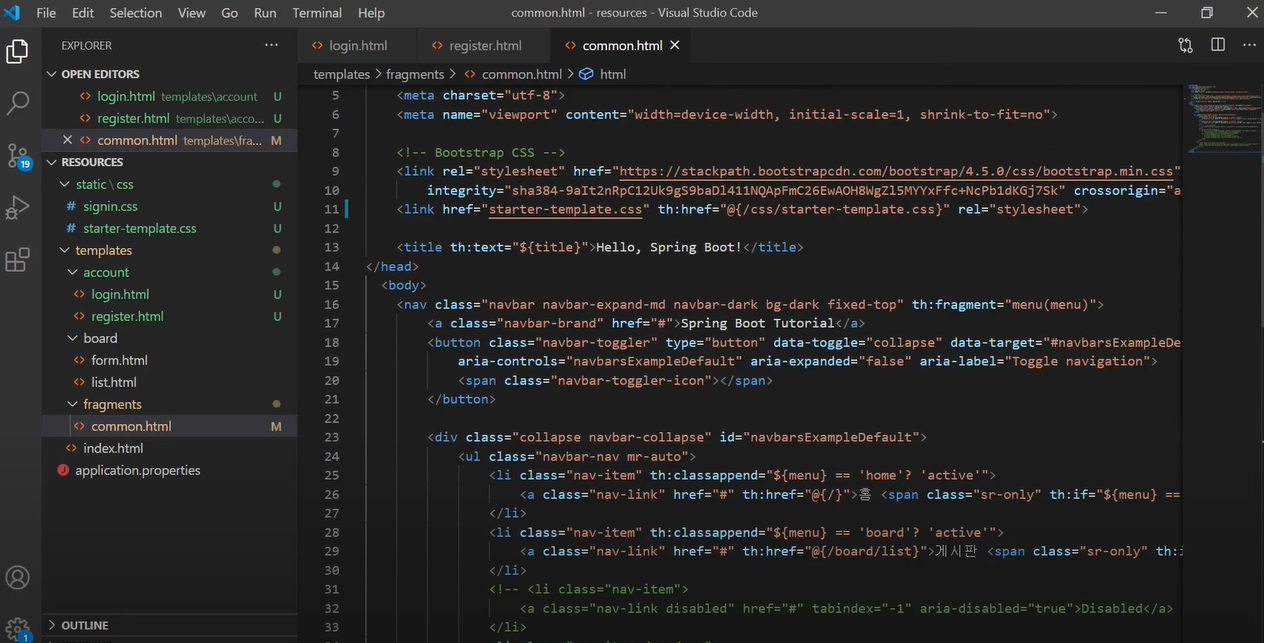Viewport: 1264px width, 643px height.
Task: Open the Explorer view in activity bar
Action: coord(18,52)
